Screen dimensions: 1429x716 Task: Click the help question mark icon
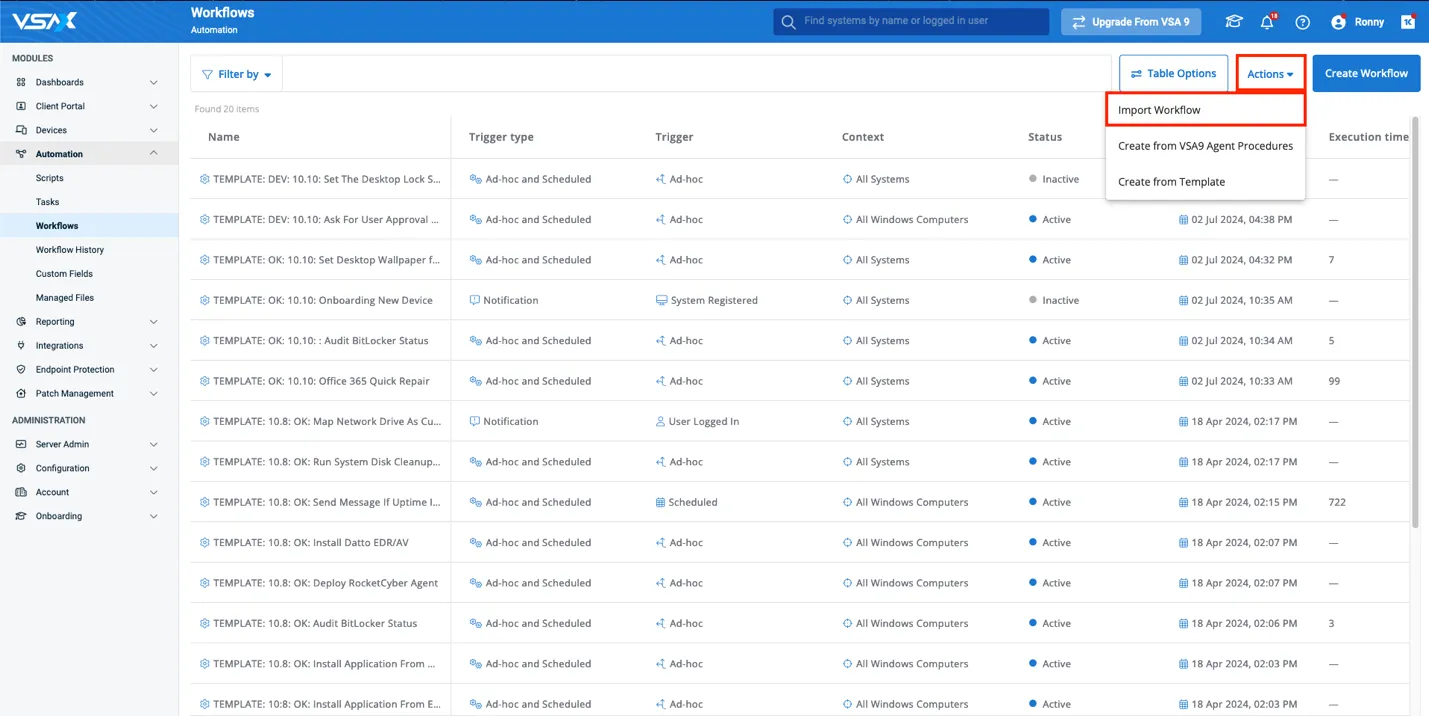pyautogui.click(x=1302, y=22)
